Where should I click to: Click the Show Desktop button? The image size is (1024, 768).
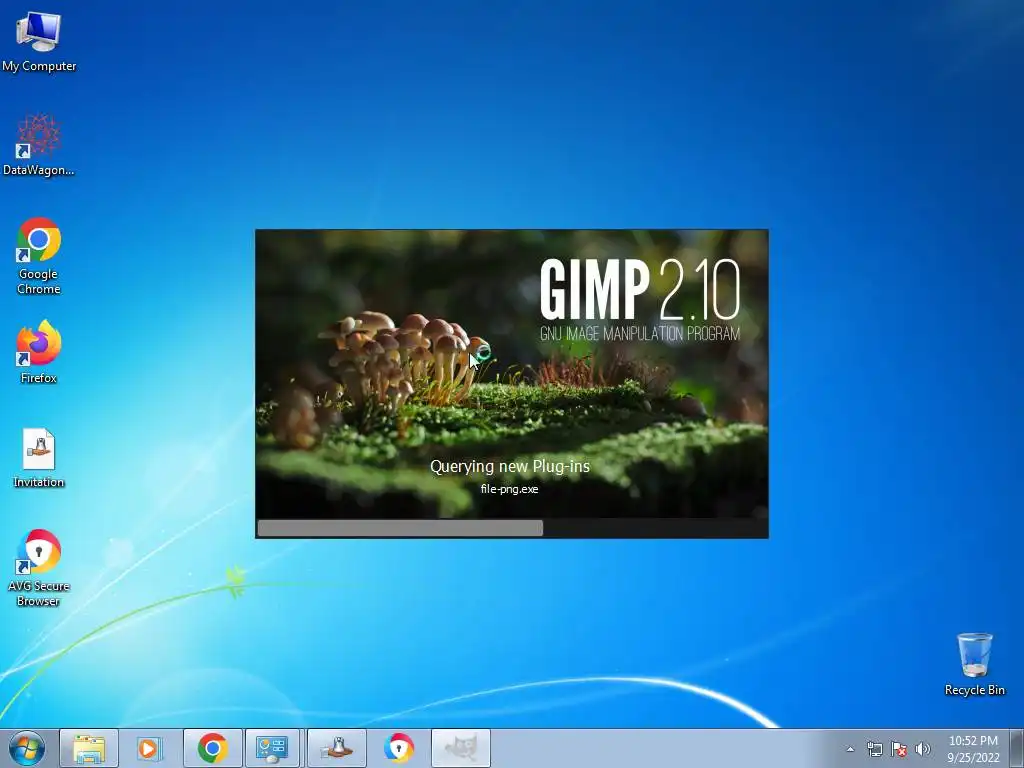click(1017, 748)
